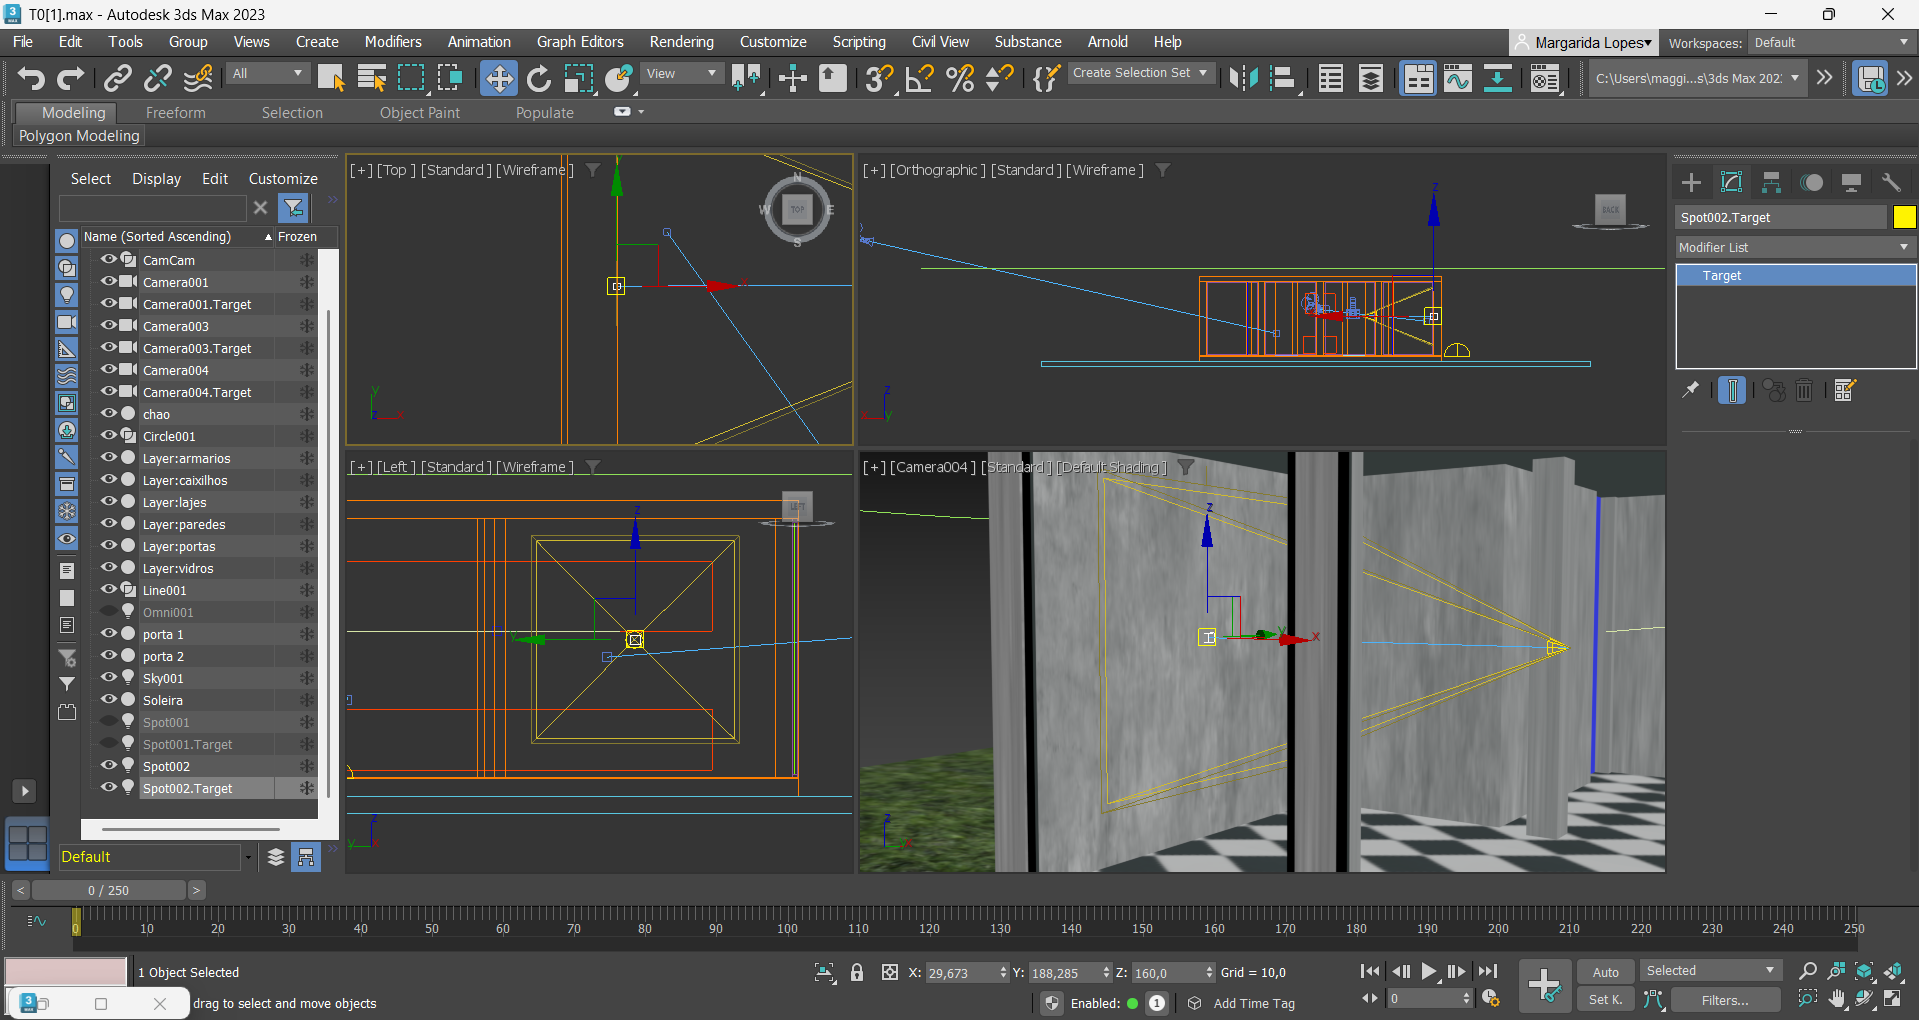
Task: Click the Select and Move tool
Action: point(498,78)
